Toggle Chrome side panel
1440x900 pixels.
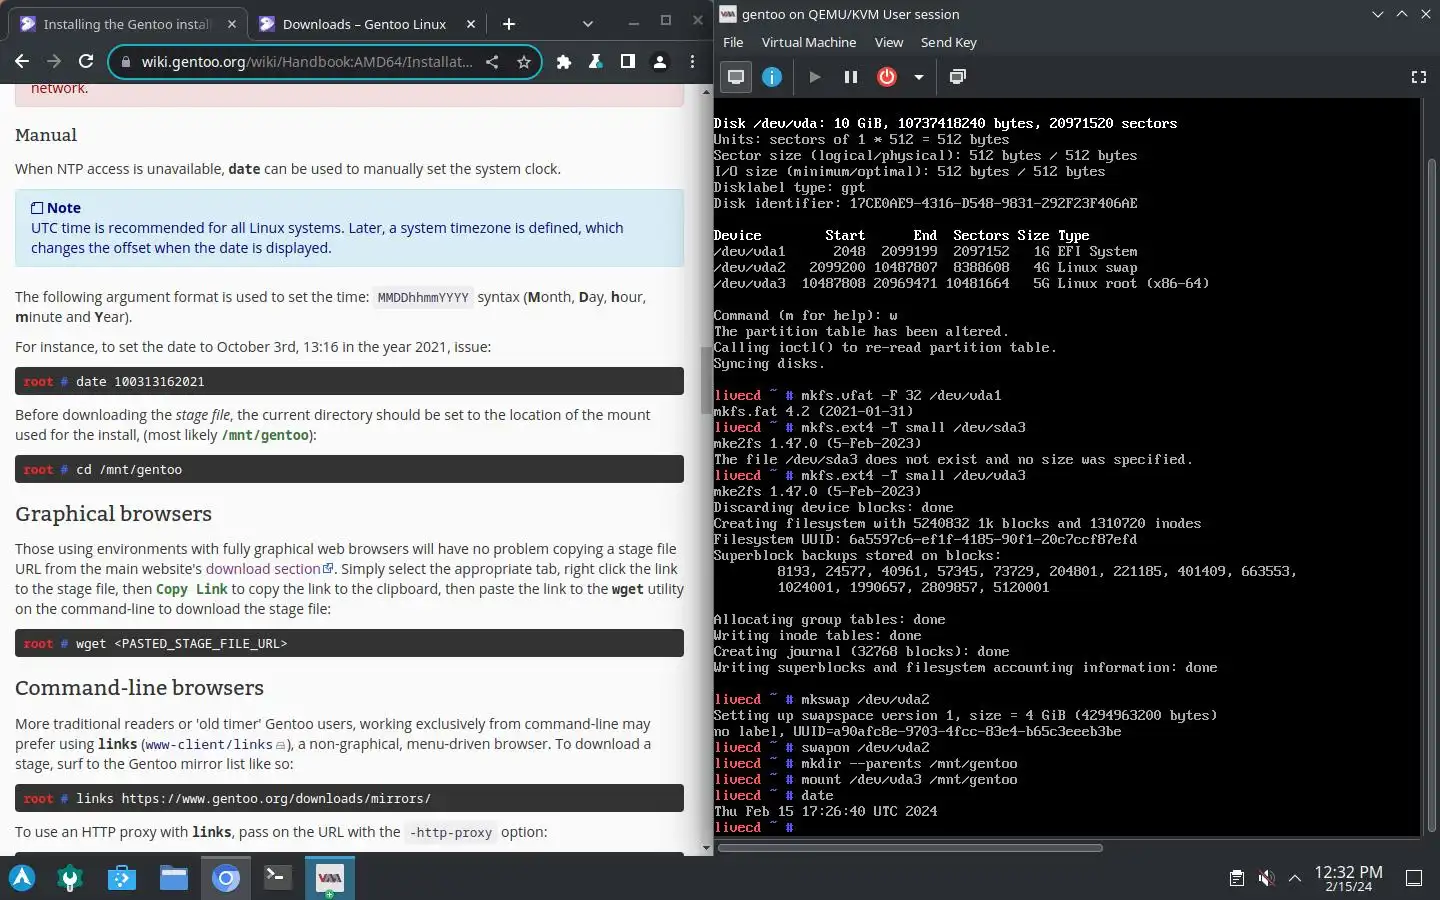click(x=628, y=62)
